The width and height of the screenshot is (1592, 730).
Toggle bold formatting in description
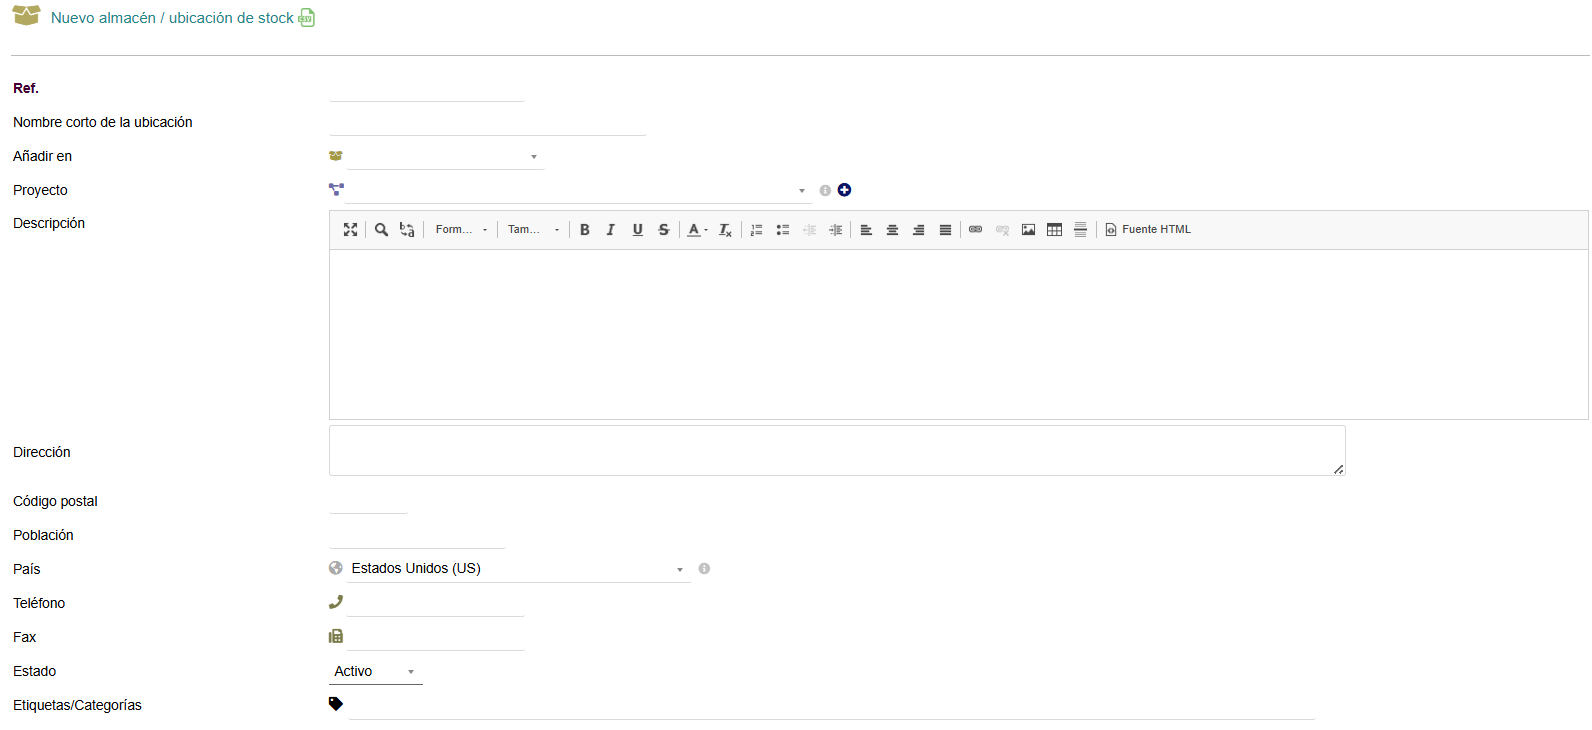(x=585, y=230)
